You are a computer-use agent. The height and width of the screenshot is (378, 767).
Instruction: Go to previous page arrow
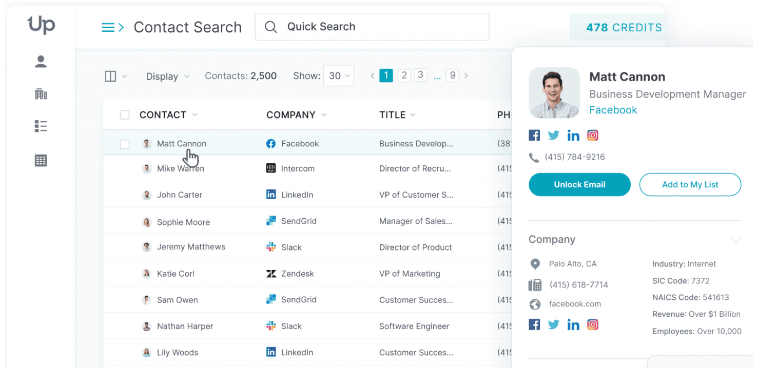pos(373,76)
